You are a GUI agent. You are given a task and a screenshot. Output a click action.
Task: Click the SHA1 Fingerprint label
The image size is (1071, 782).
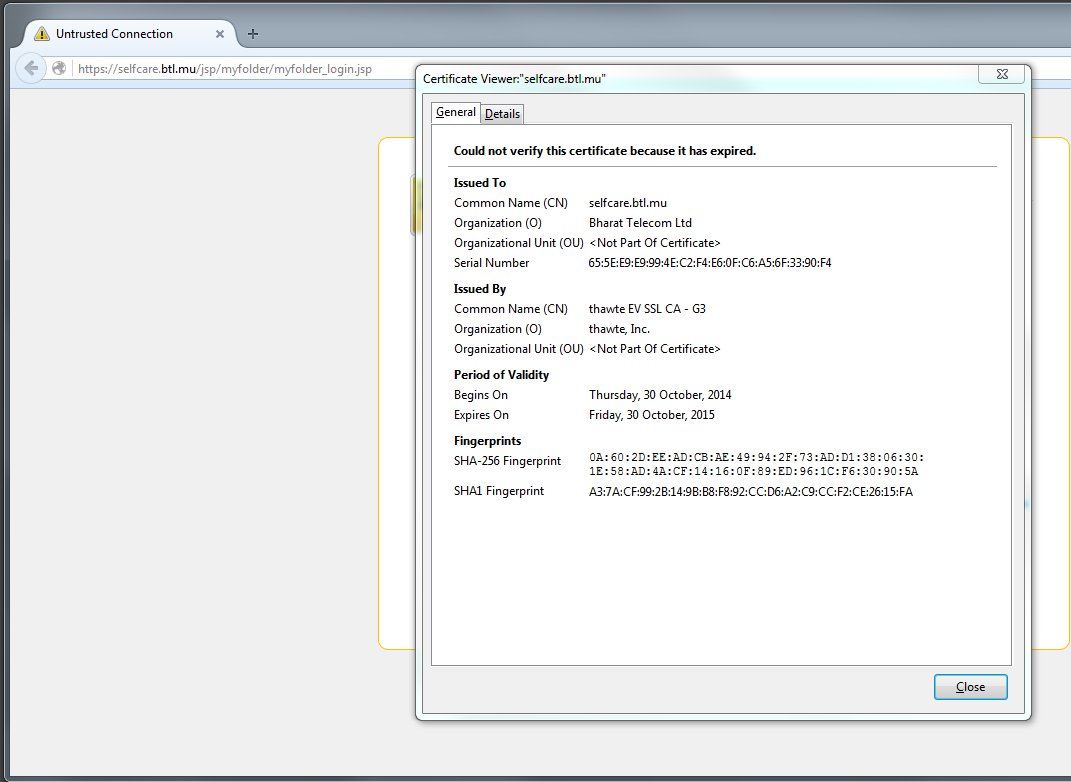click(499, 491)
